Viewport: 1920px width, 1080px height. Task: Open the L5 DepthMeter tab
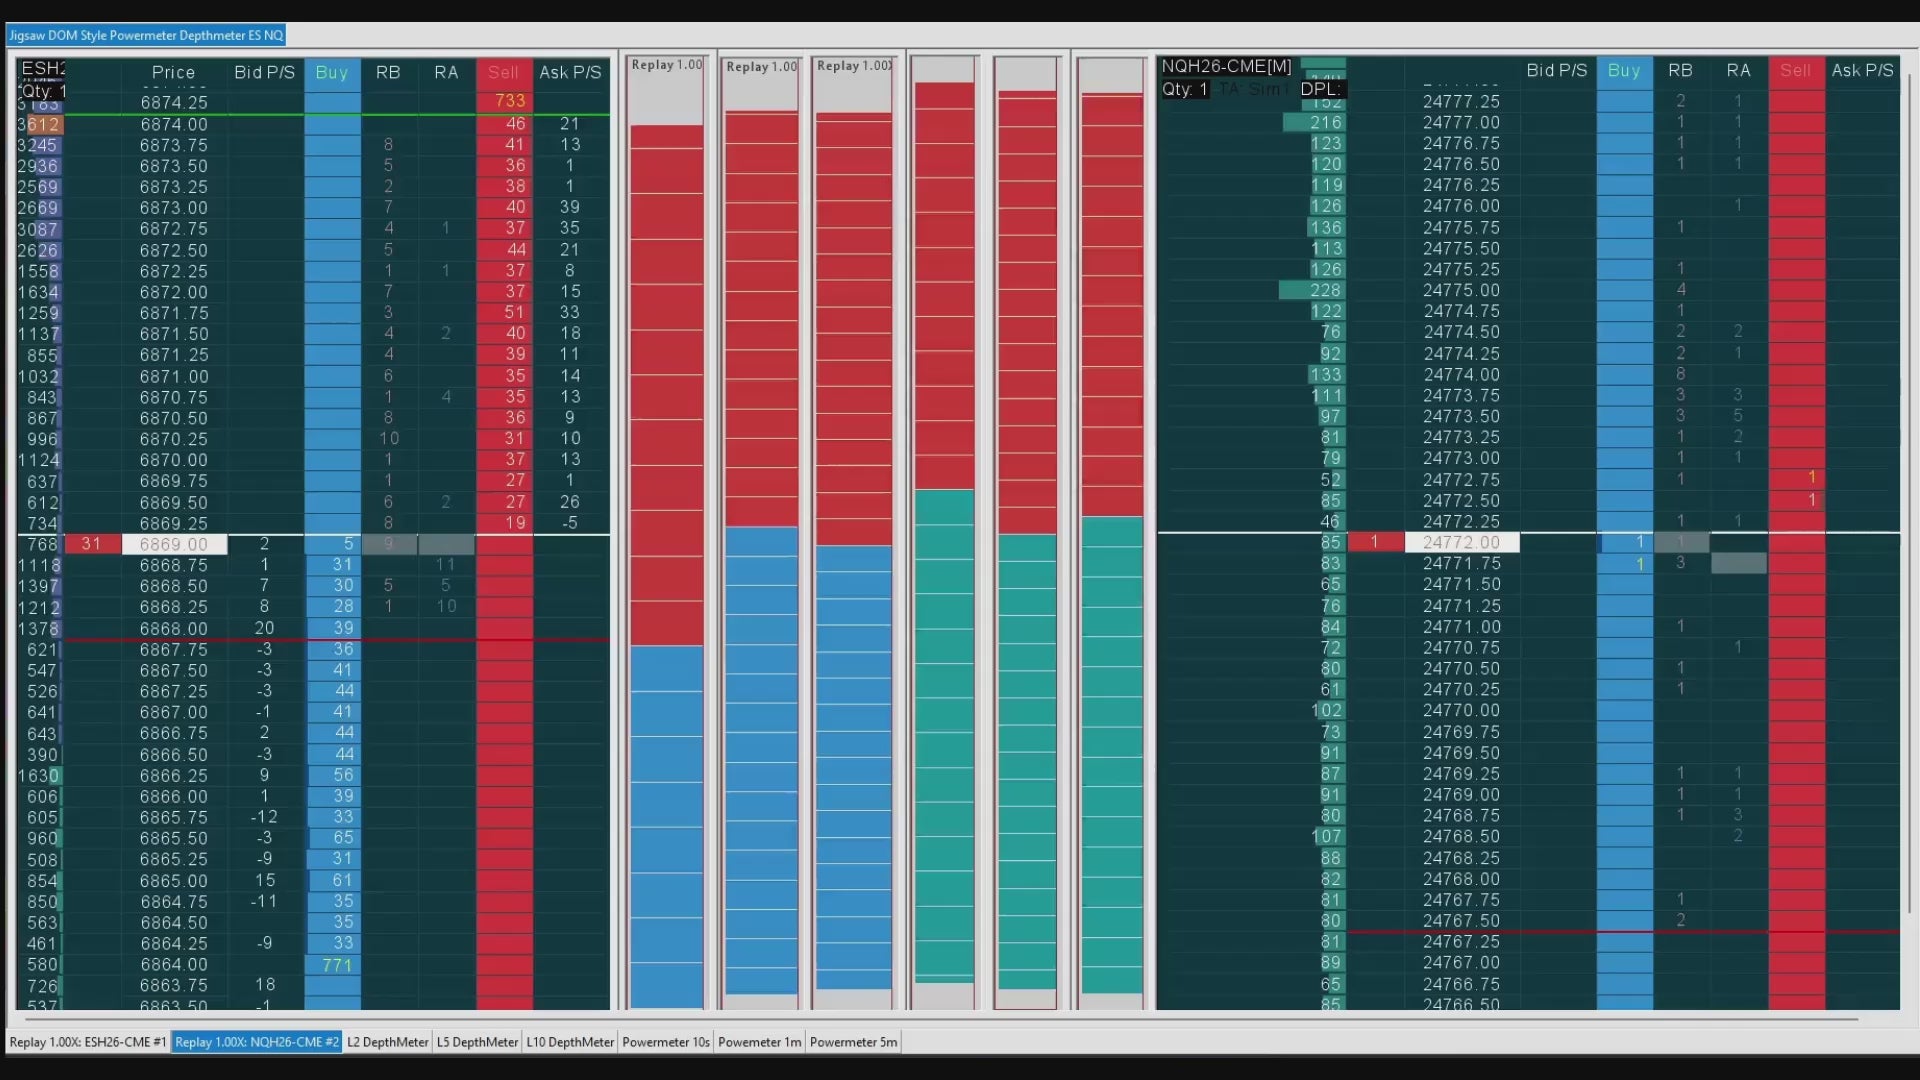[478, 1042]
